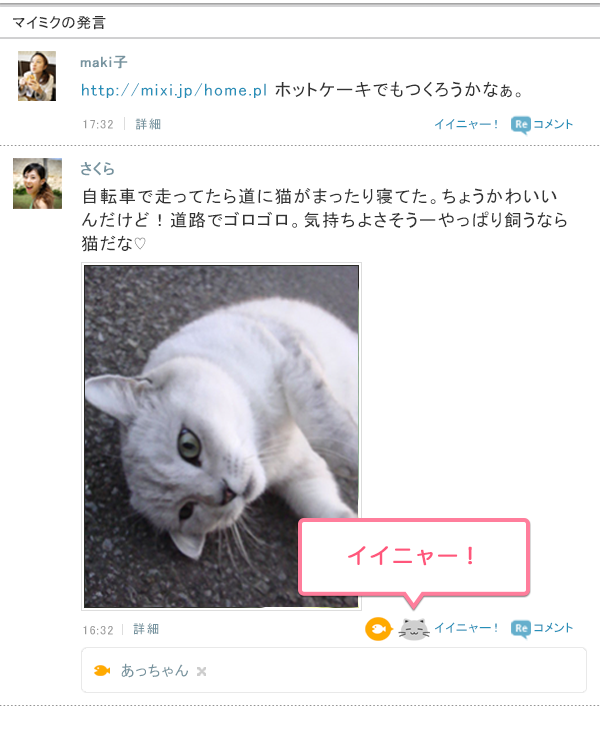600x750 pixels.
Task: Click the あっちゃん name in likes box
Action: [x=155, y=671]
